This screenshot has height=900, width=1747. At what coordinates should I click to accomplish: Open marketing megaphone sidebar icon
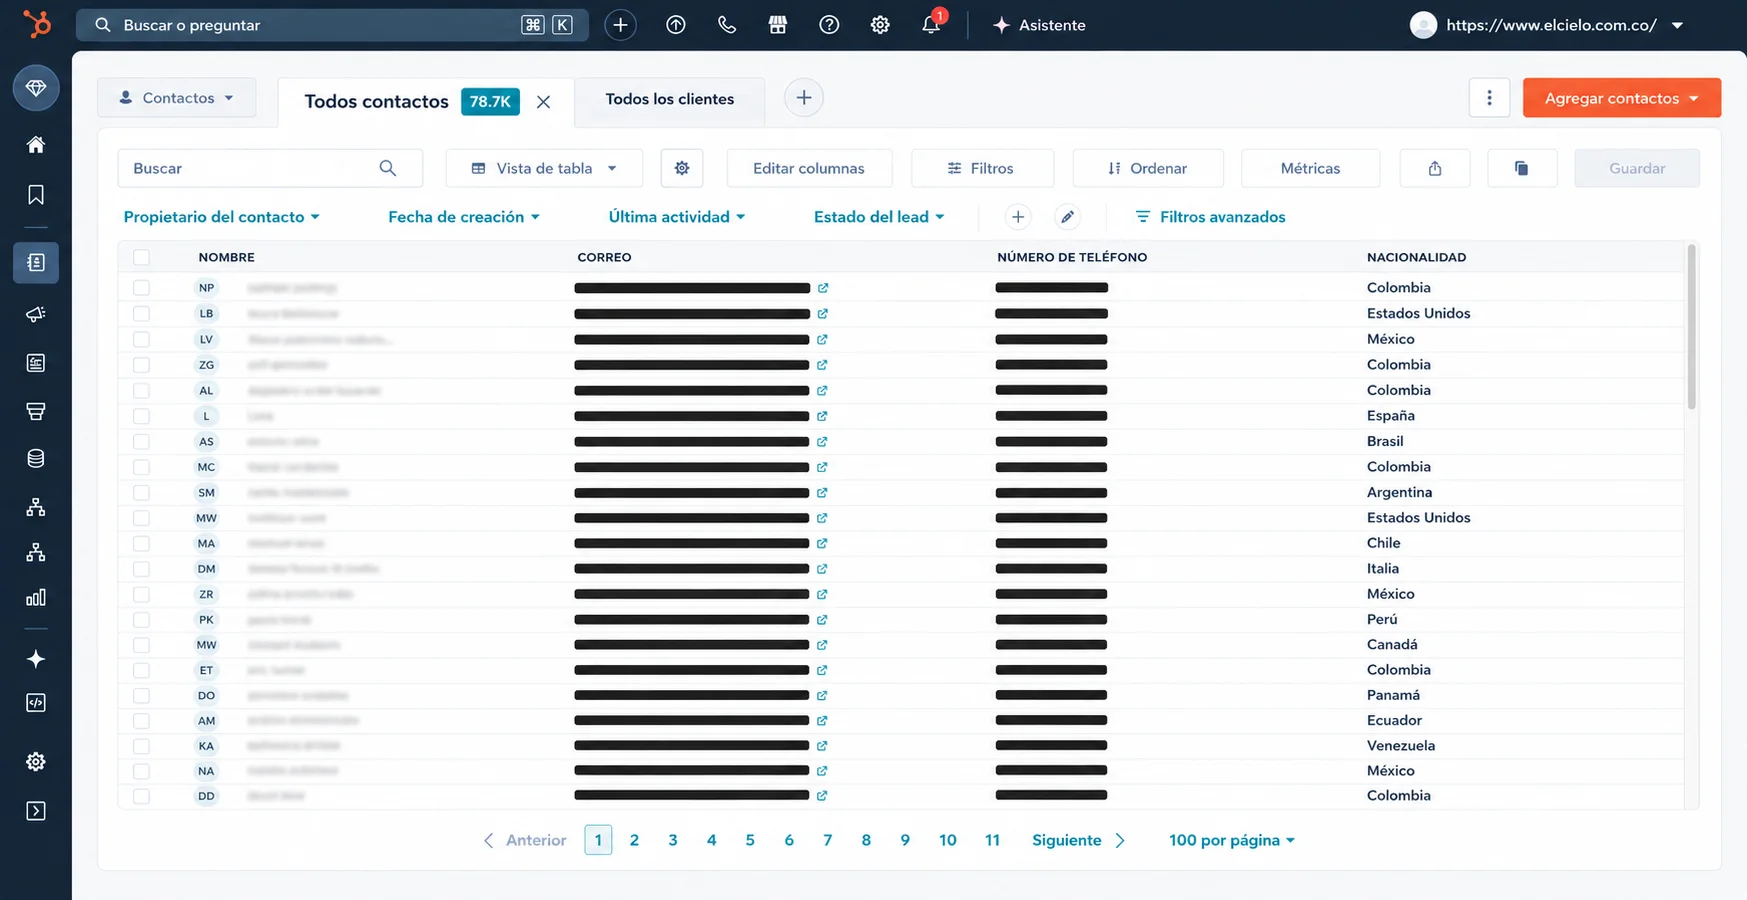pos(36,314)
